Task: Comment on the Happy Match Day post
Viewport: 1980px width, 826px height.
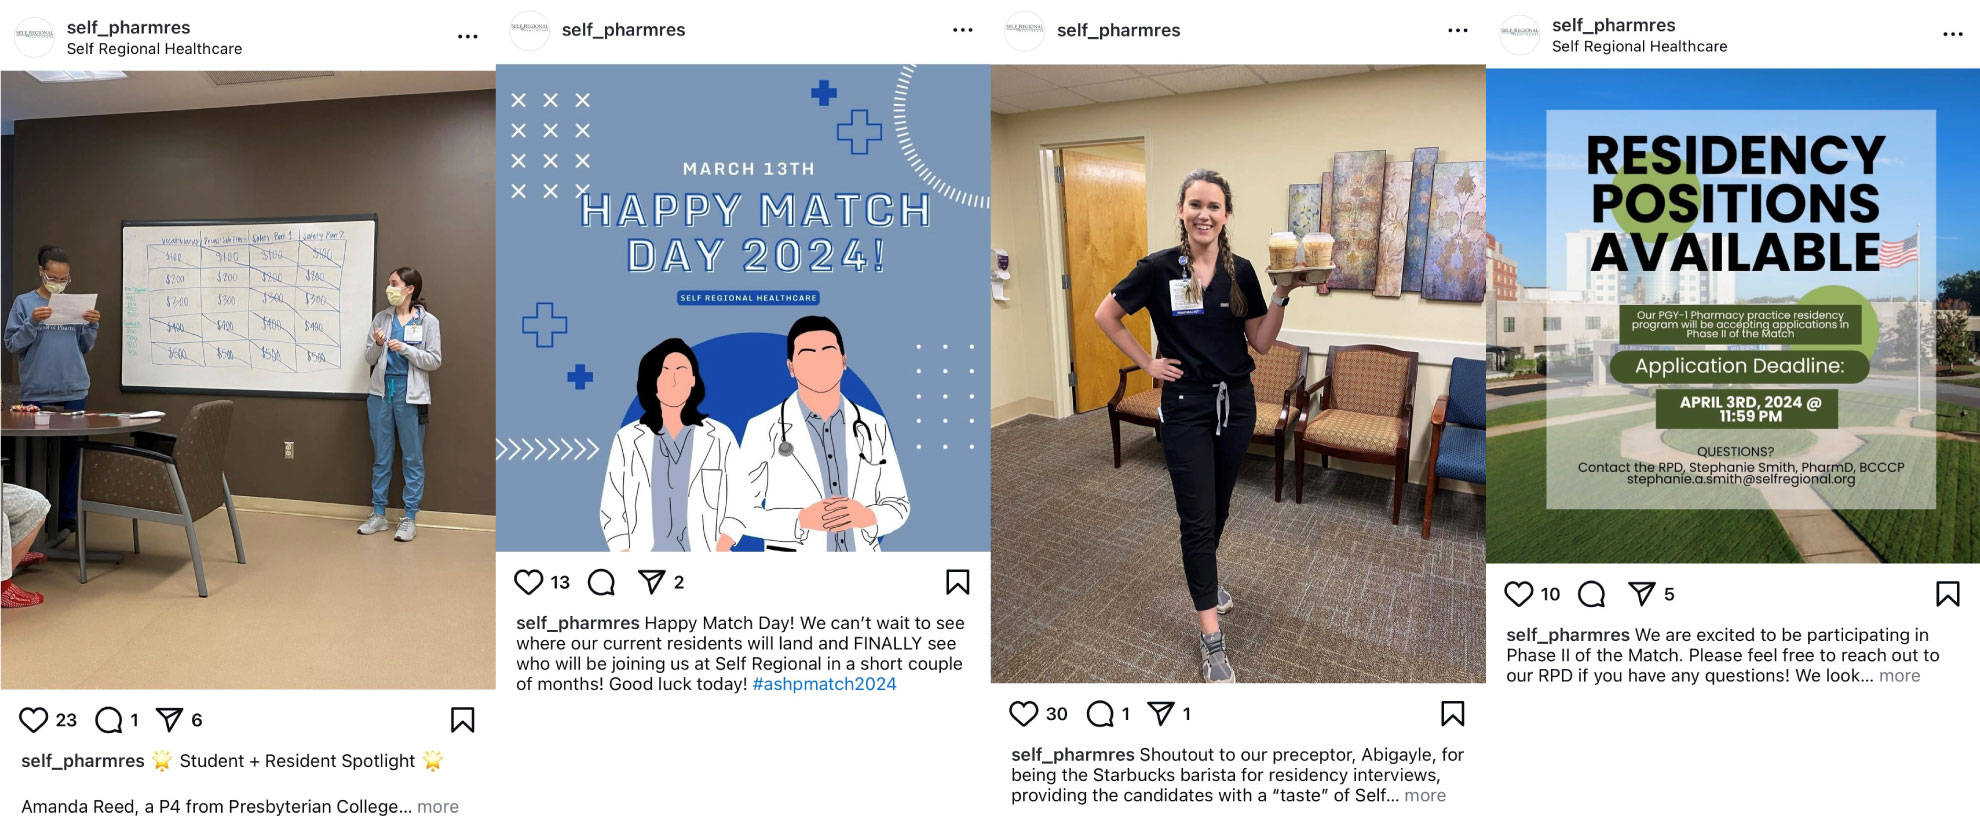Action: tap(602, 582)
